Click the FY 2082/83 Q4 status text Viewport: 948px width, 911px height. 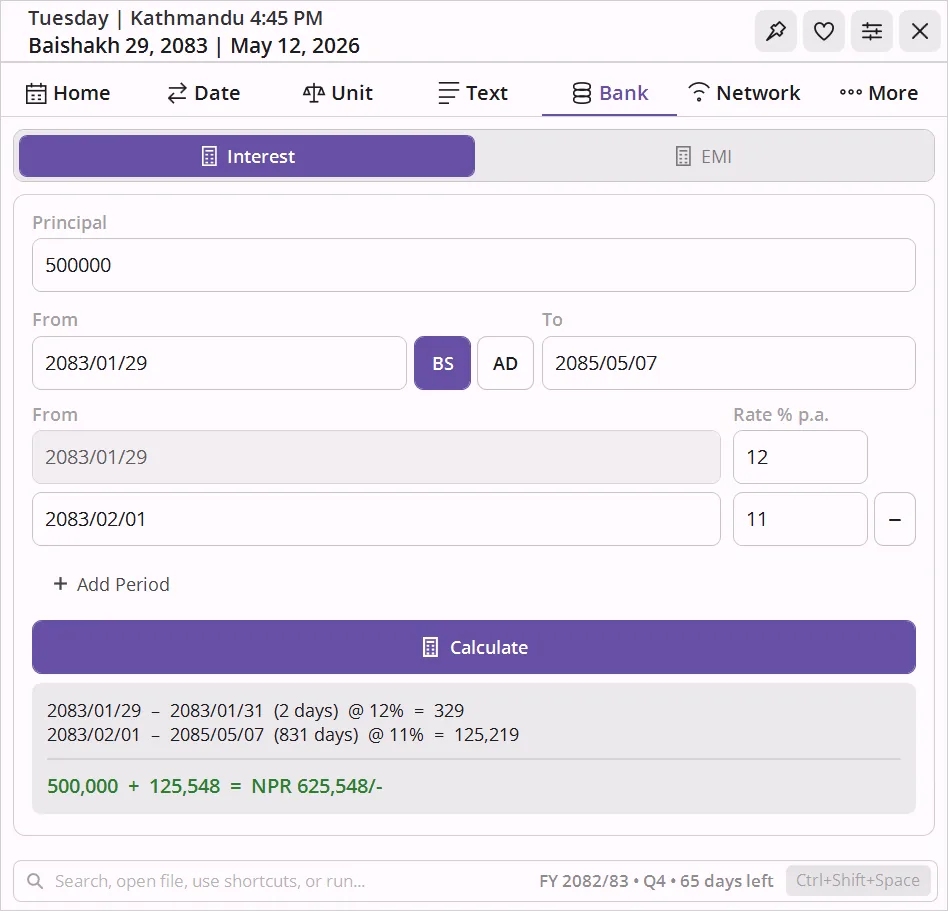click(x=656, y=881)
